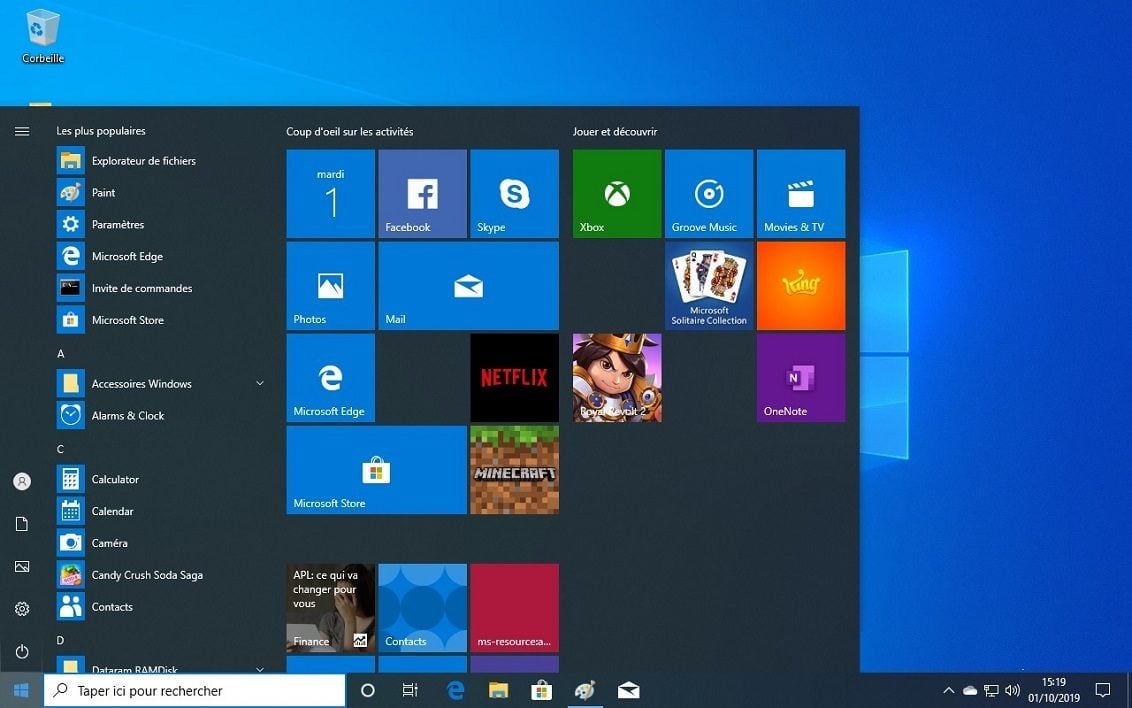Open Settings gear in Start sidebar
1132x708 pixels.
point(22,609)
